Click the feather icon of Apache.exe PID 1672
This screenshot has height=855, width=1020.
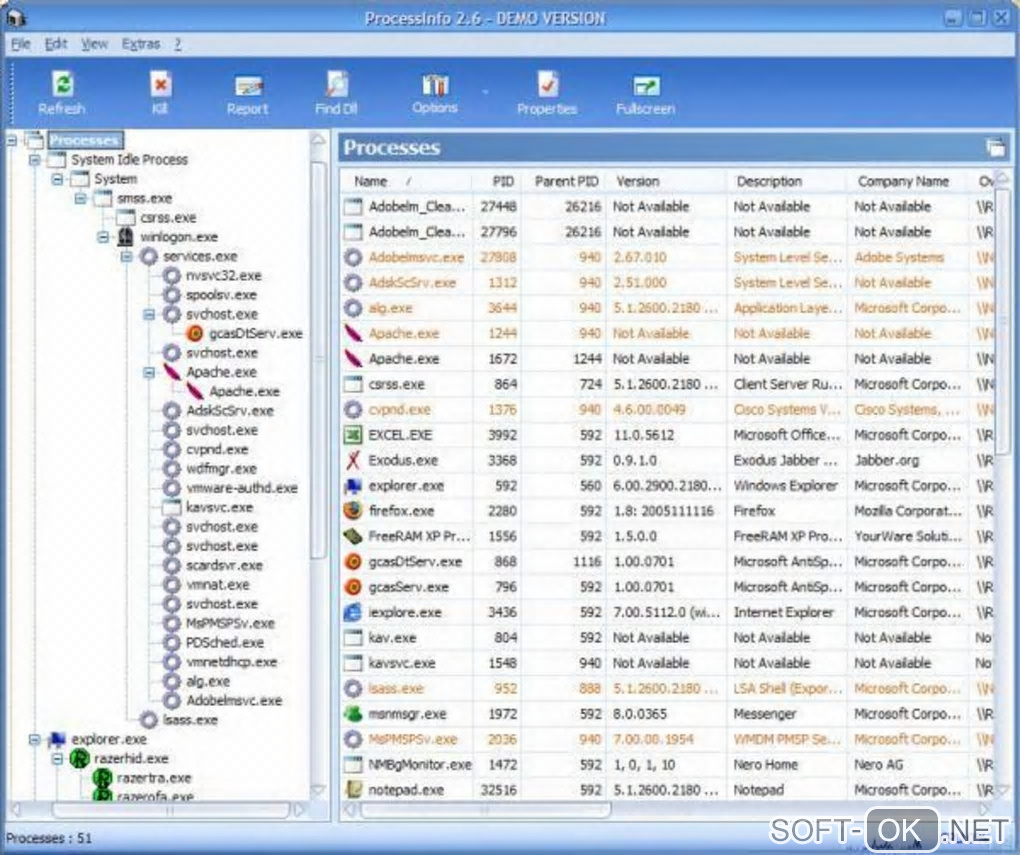(353, 359)
